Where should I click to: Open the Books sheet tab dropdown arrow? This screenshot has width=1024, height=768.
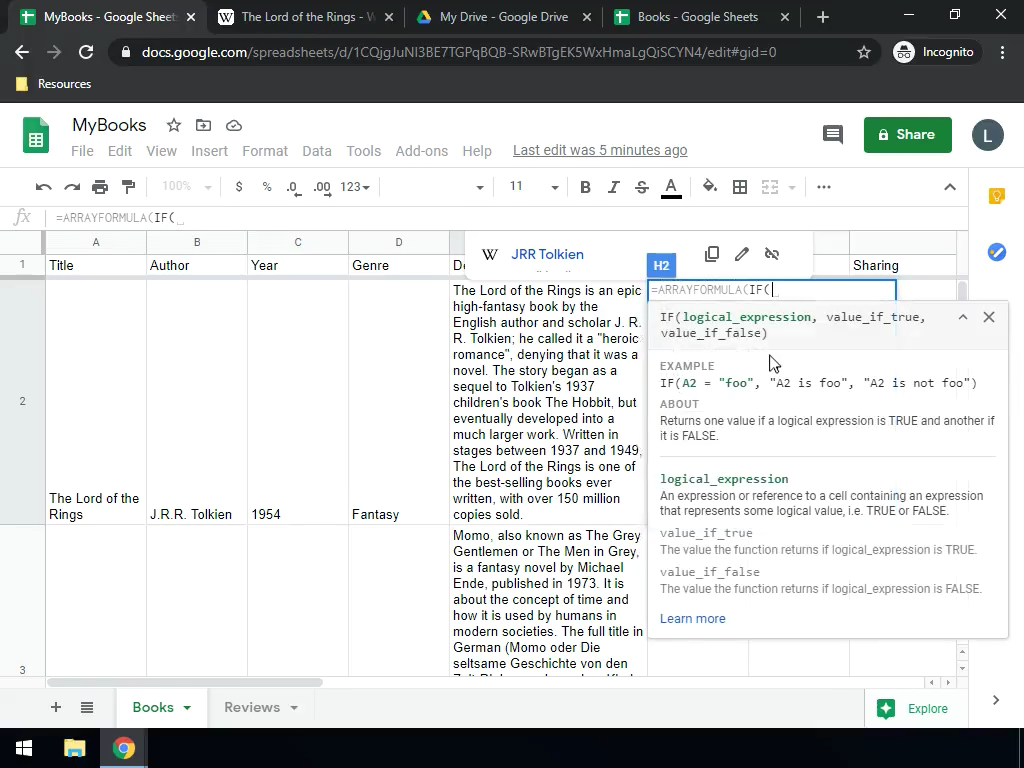pyautogui.click(x=187, y=708)
